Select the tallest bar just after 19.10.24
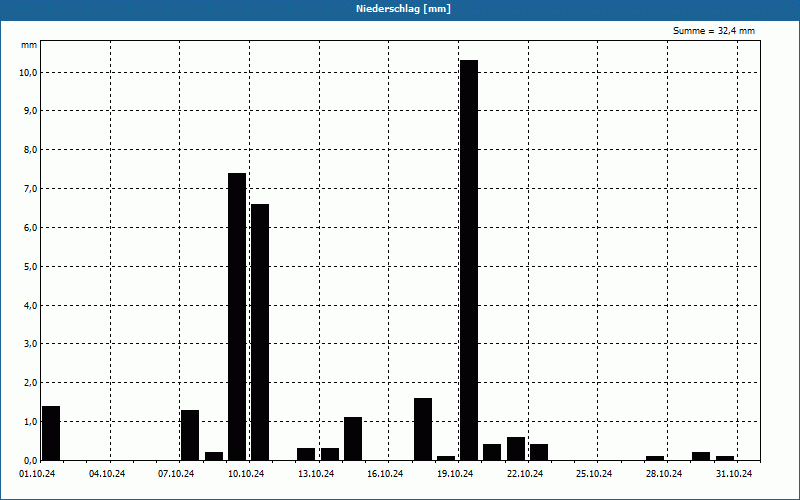The height and width of the screenshot is (500, 800). [x=469, y=260]
